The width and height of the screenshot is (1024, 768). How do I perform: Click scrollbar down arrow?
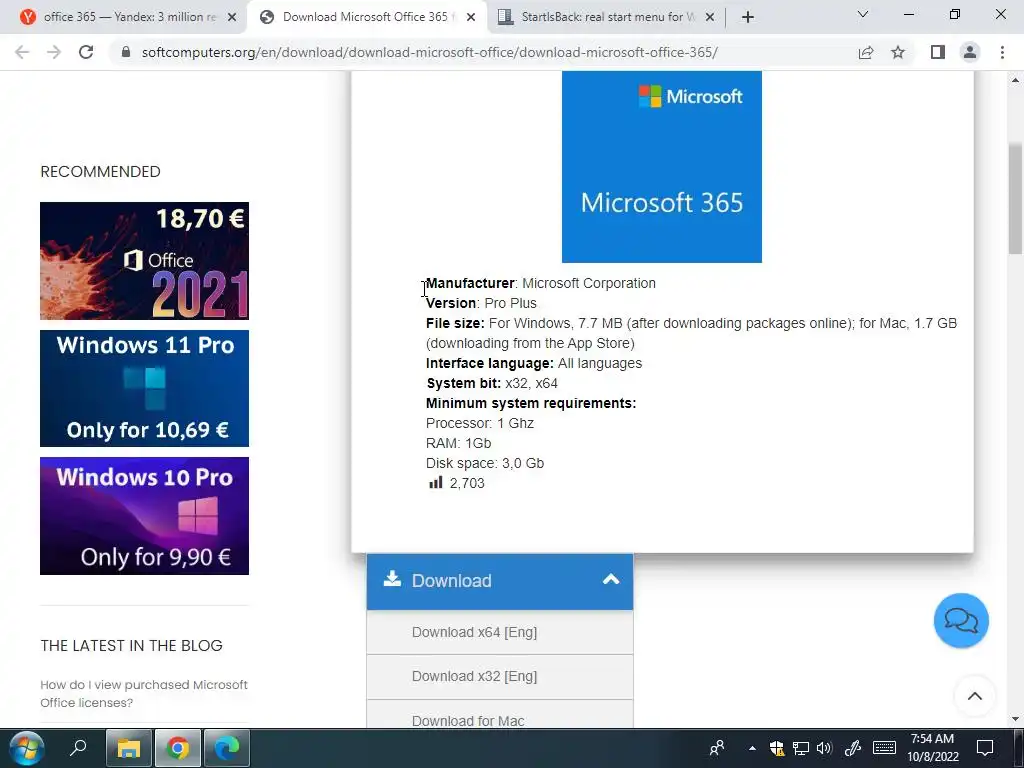point(1015,719)
